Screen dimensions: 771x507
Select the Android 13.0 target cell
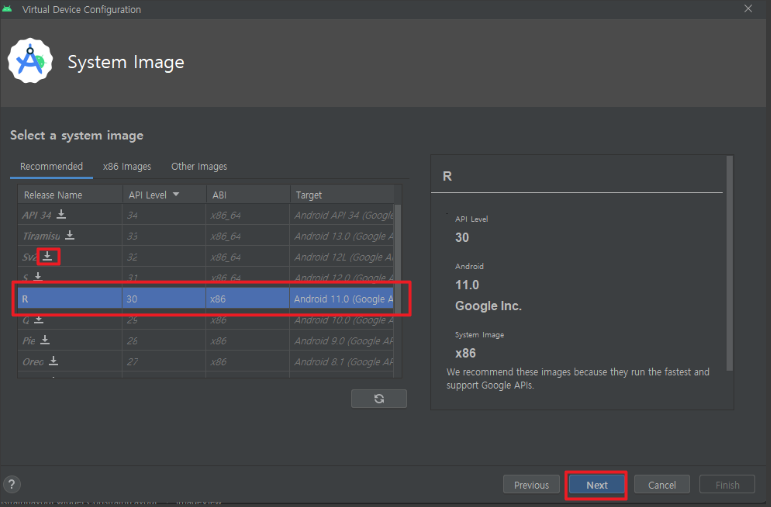click(342, 236)
